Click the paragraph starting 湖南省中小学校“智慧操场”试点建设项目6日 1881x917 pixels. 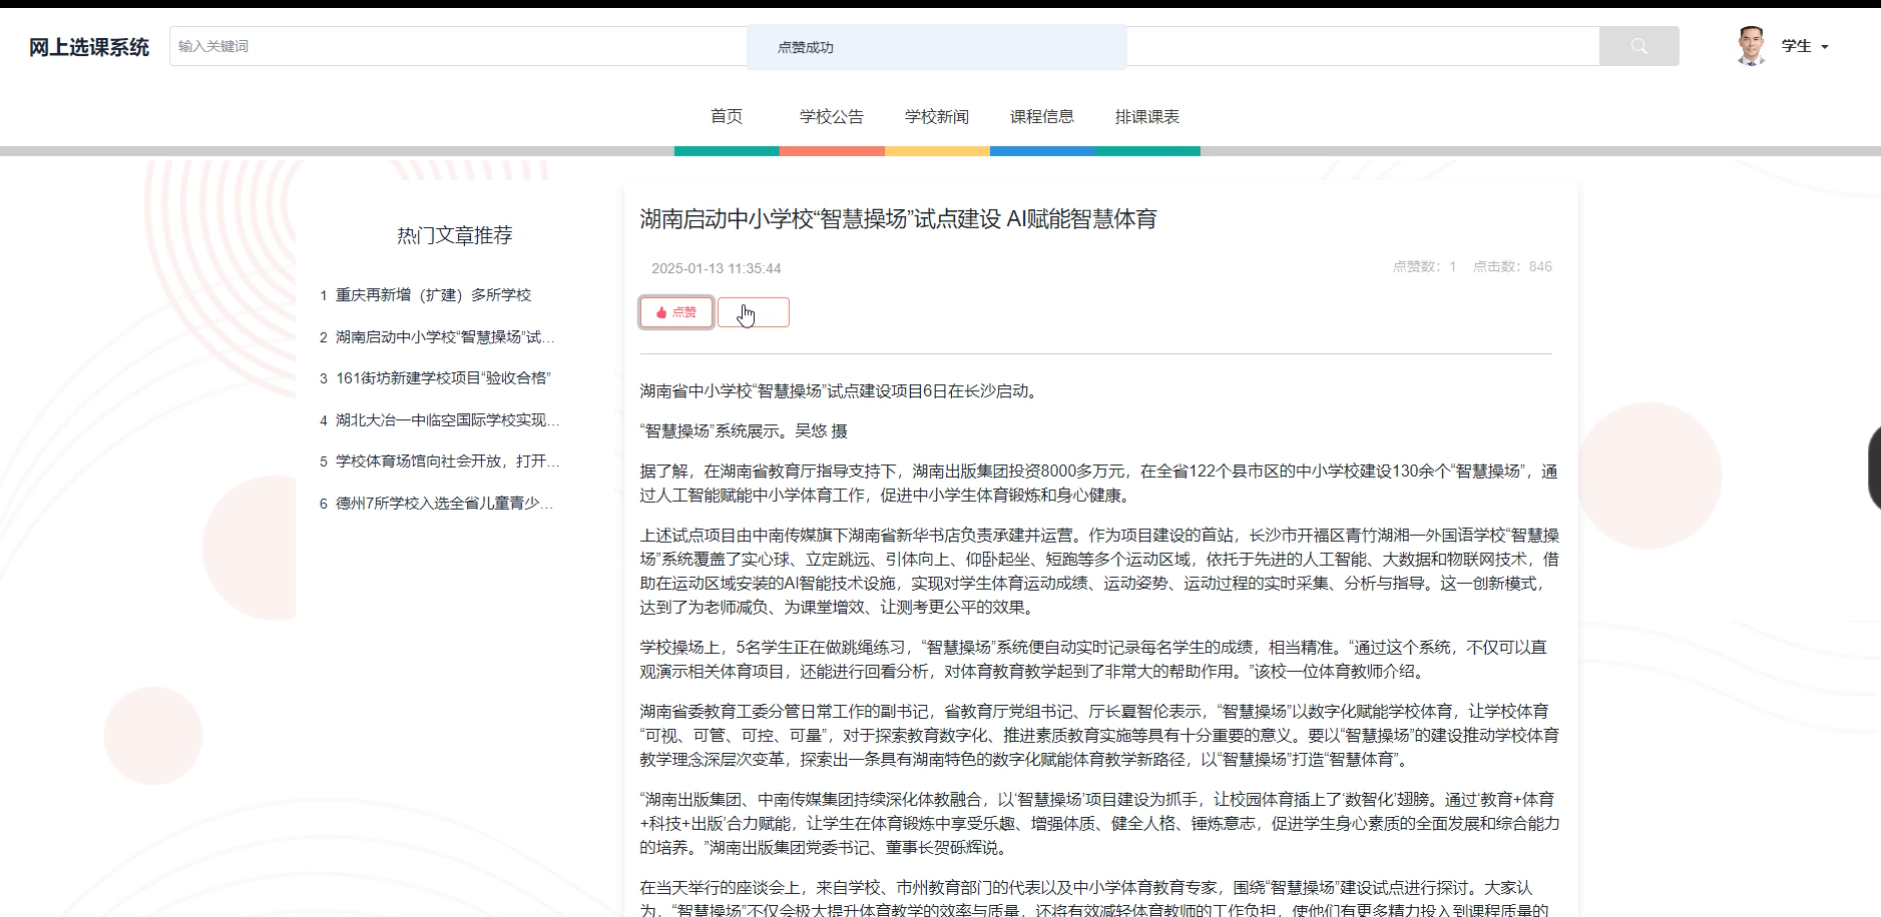click(x=841, y=391)
